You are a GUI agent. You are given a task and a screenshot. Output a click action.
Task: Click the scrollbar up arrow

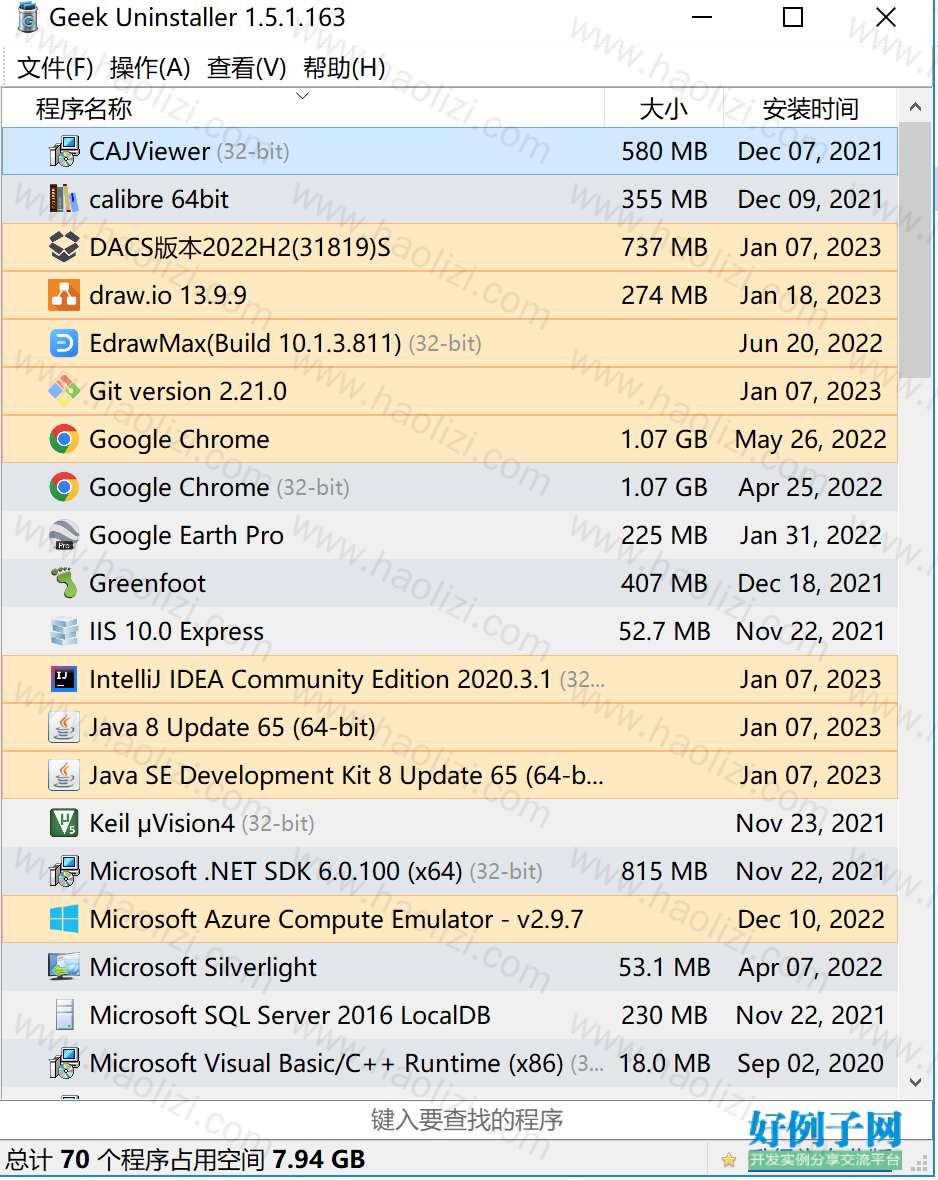pos(915,108)
